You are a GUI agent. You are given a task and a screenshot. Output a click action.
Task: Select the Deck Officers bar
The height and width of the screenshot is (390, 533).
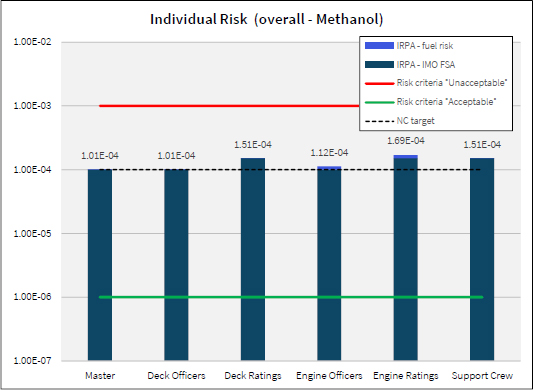pyautogui.click(x=176, y=265)
